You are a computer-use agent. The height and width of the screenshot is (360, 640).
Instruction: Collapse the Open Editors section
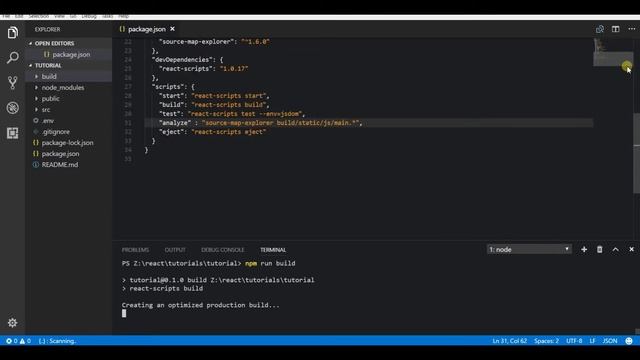point(54,43)
